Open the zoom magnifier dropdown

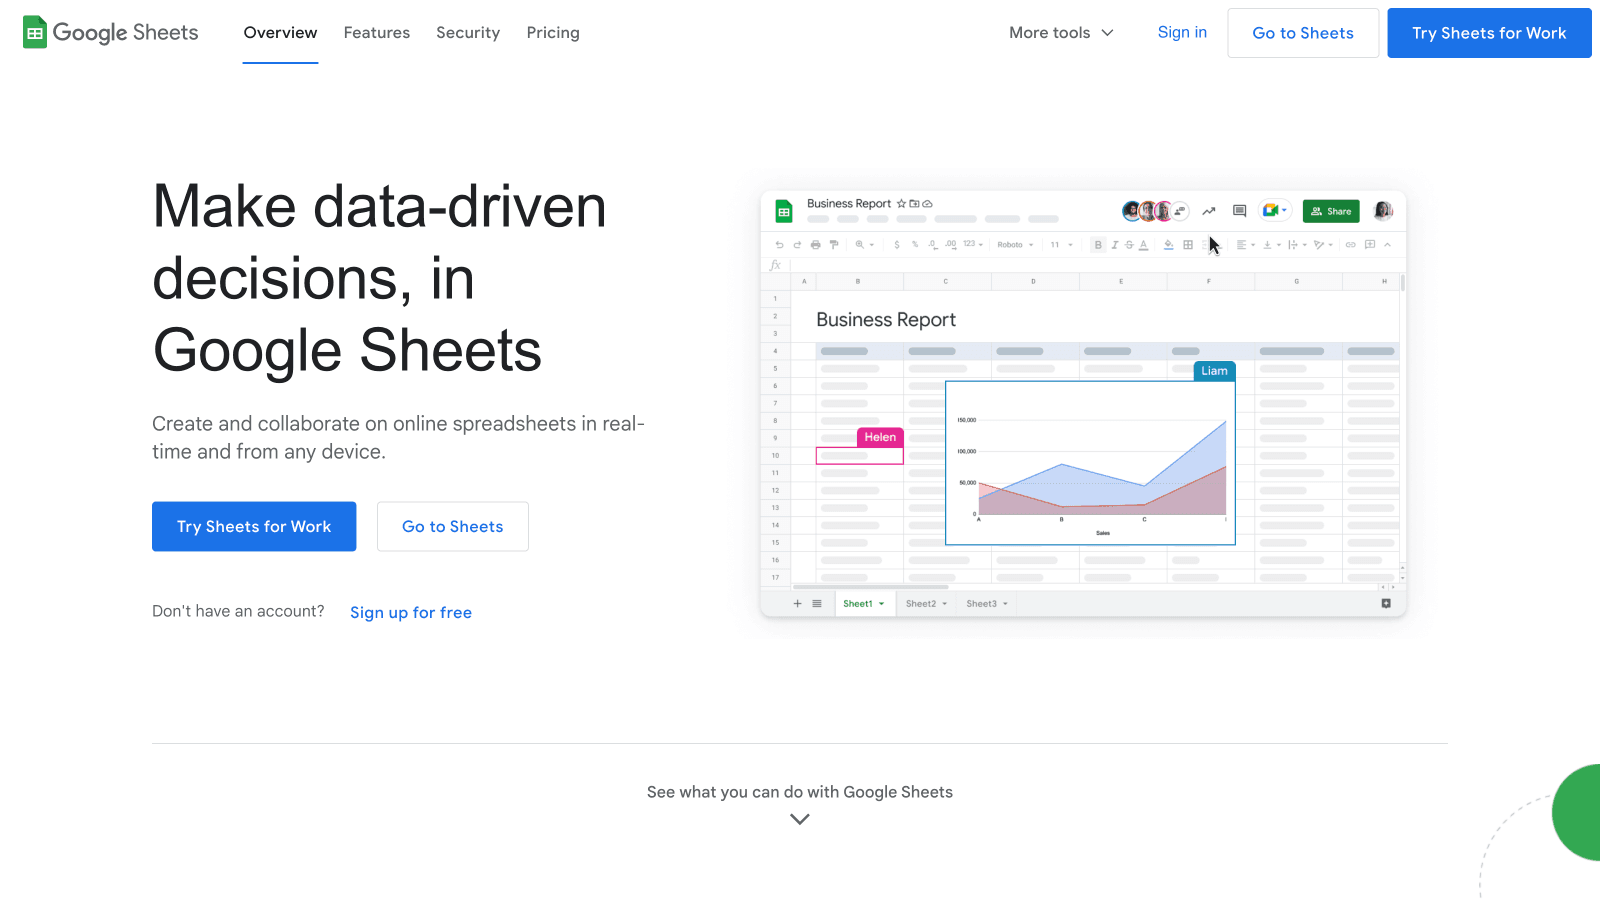click(x=864, y=244)
